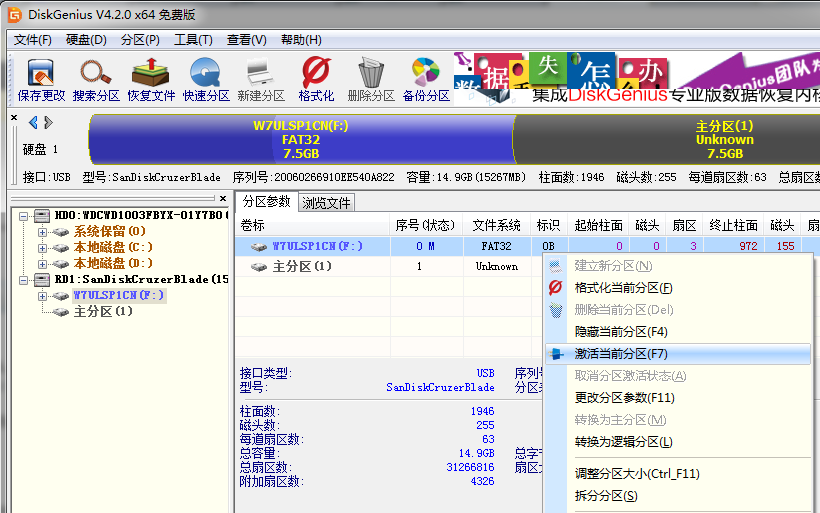This screenshot has width=820, height=513.
Task: Go to the next disk with the right arrow
Action: click(49, 122)
